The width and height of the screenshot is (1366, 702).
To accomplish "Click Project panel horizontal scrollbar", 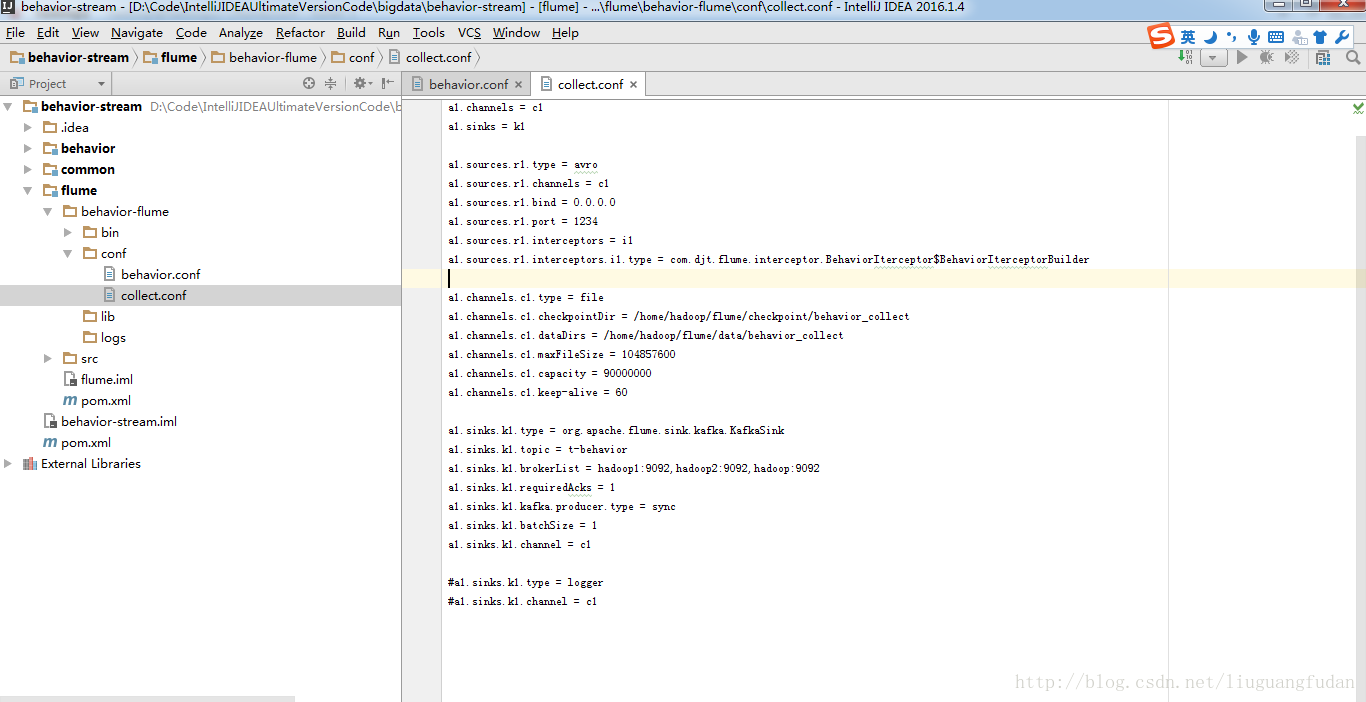I will [x=147, y=698].
